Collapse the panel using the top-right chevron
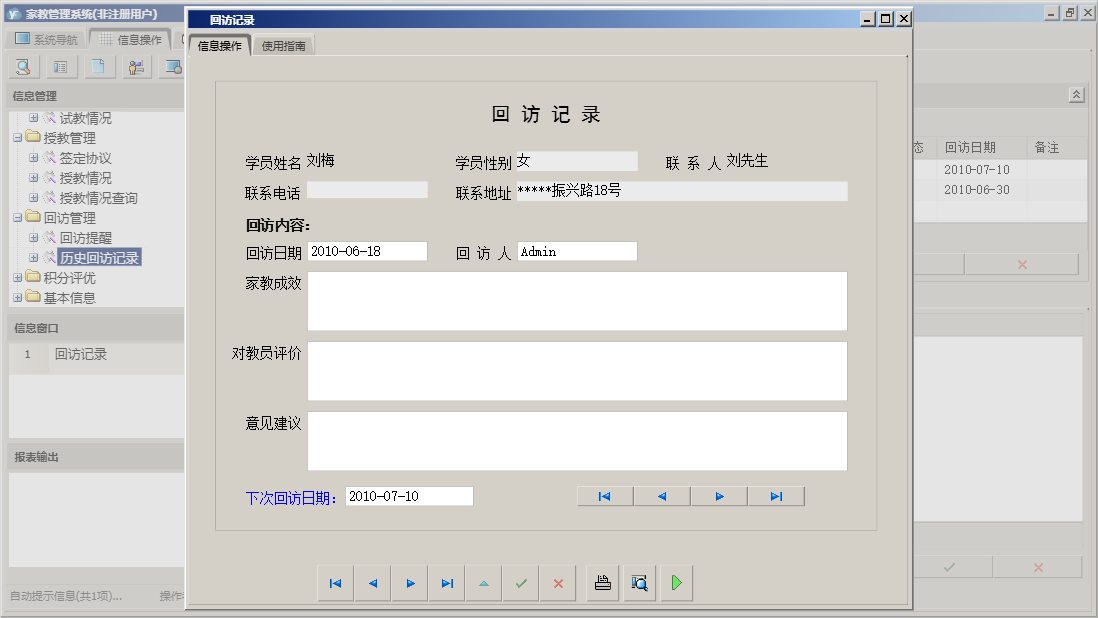1098x618 pixels. [x=1077, y=94]
